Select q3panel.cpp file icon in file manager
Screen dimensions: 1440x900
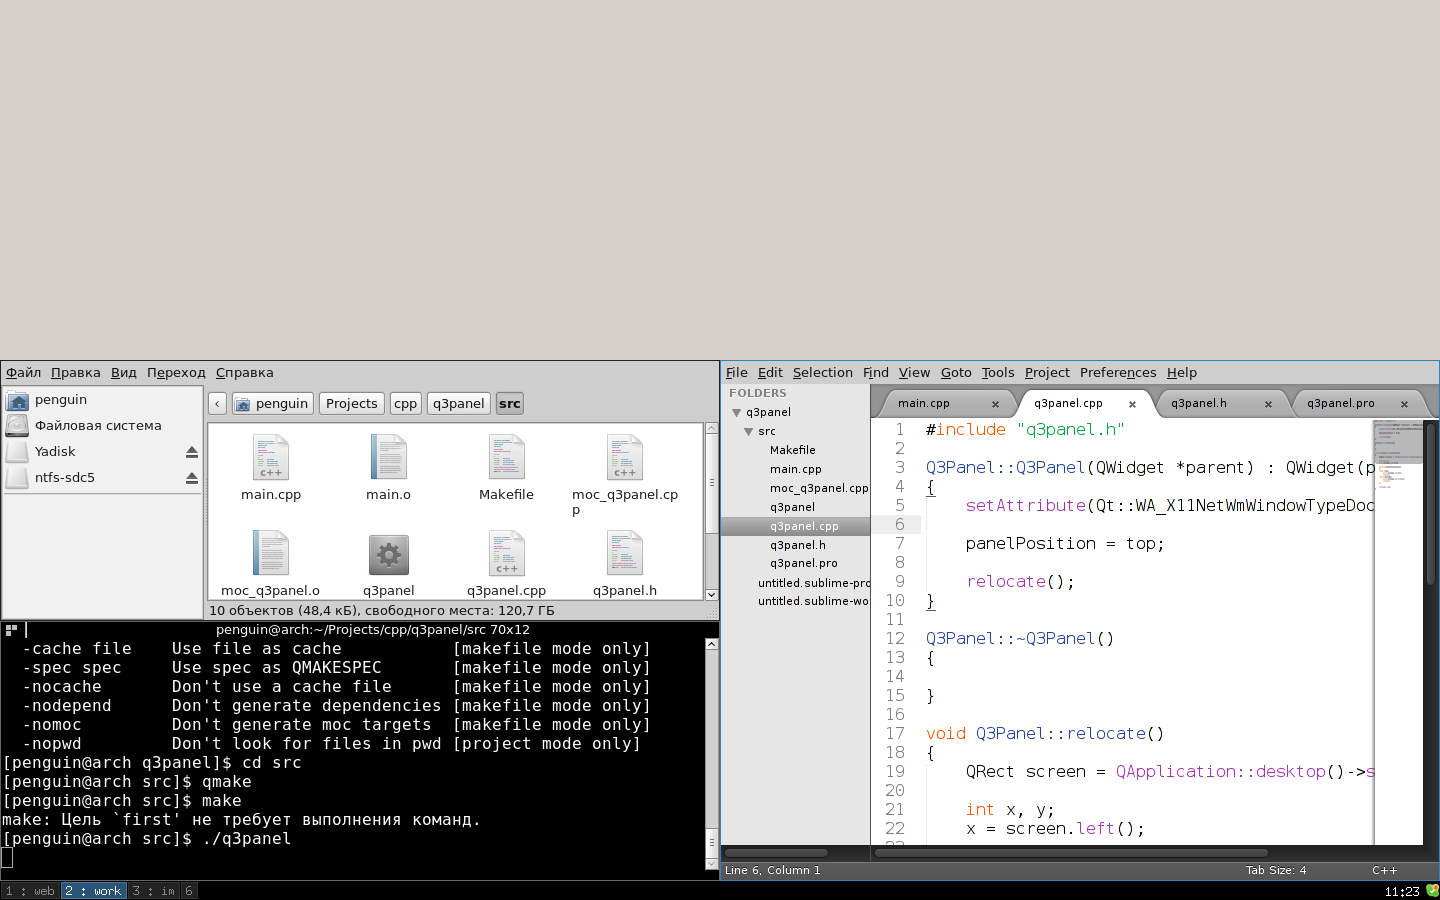507,553
